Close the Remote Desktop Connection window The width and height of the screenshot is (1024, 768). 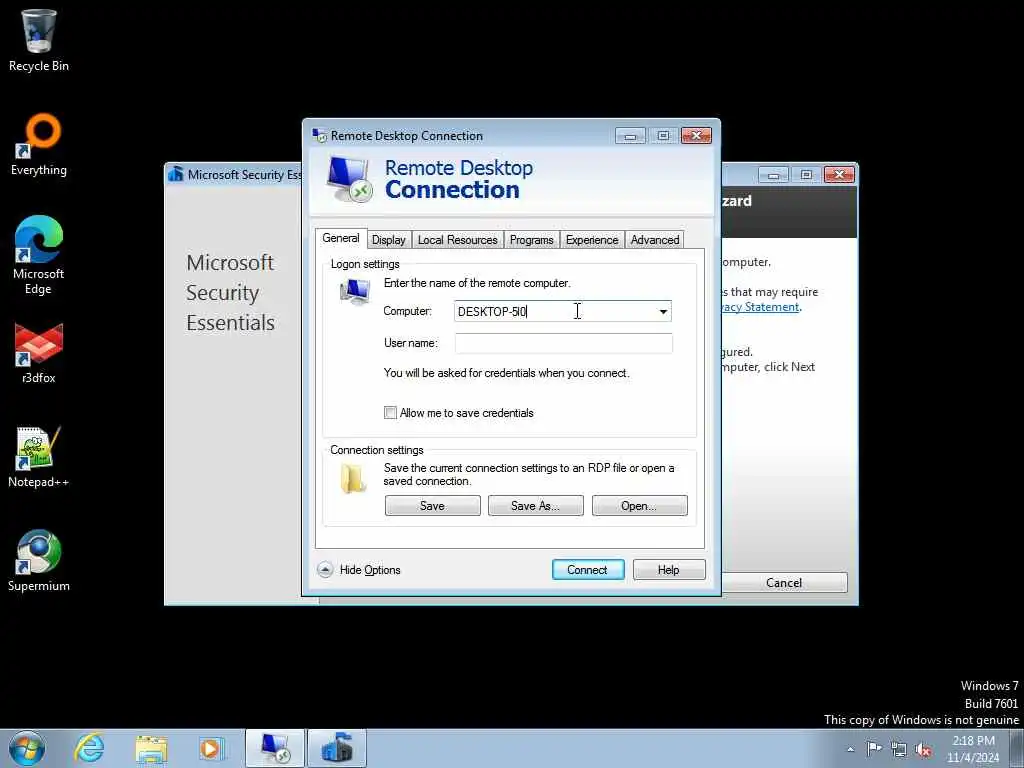pyautogui.click(x=696, y=136)
